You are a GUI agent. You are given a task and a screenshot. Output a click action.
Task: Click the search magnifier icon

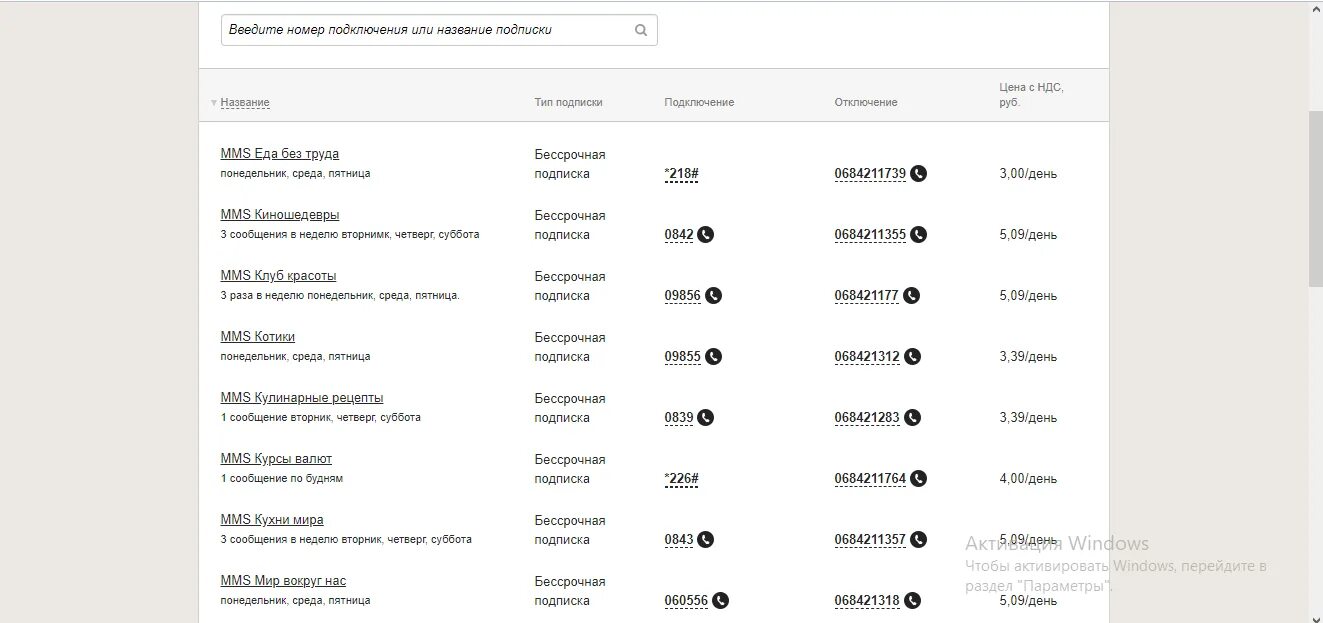coord(641,30)
